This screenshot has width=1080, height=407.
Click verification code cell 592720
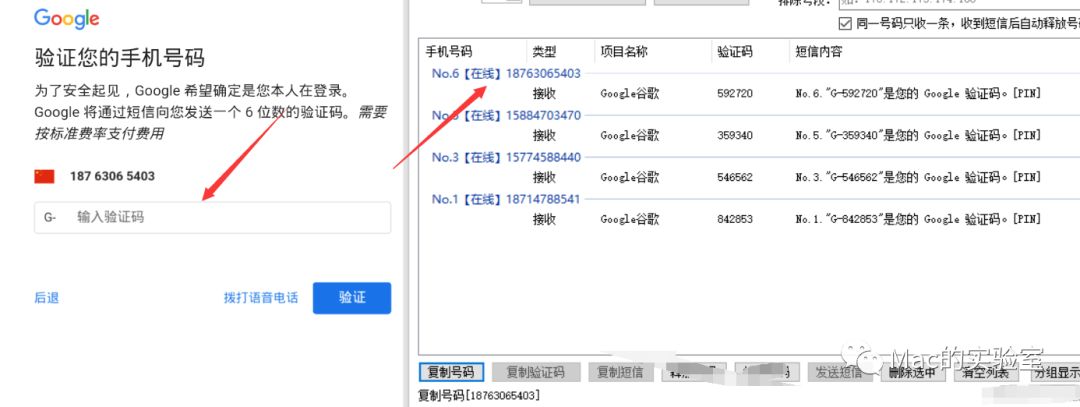coord(735,94)
